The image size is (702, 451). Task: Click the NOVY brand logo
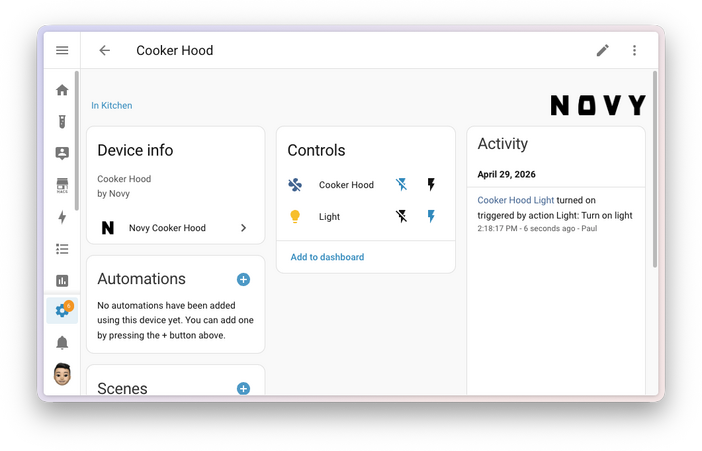click(598, 105)
